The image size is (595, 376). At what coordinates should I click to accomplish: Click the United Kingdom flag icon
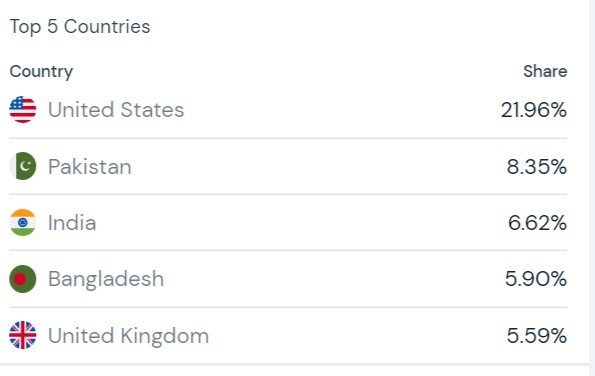(23, 335)
